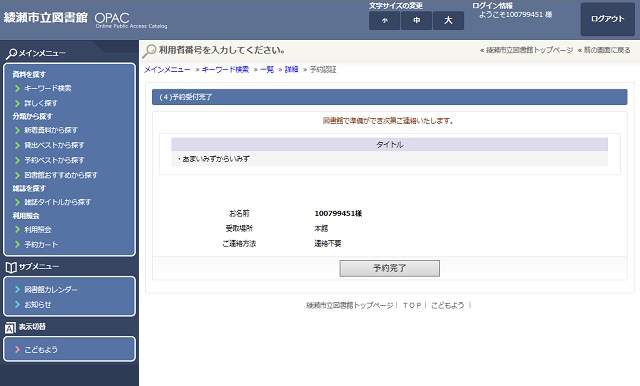Click the green arrow next to キーワード検索
The height and width of the screenshot is (386, 640).
tap(17, 89)
